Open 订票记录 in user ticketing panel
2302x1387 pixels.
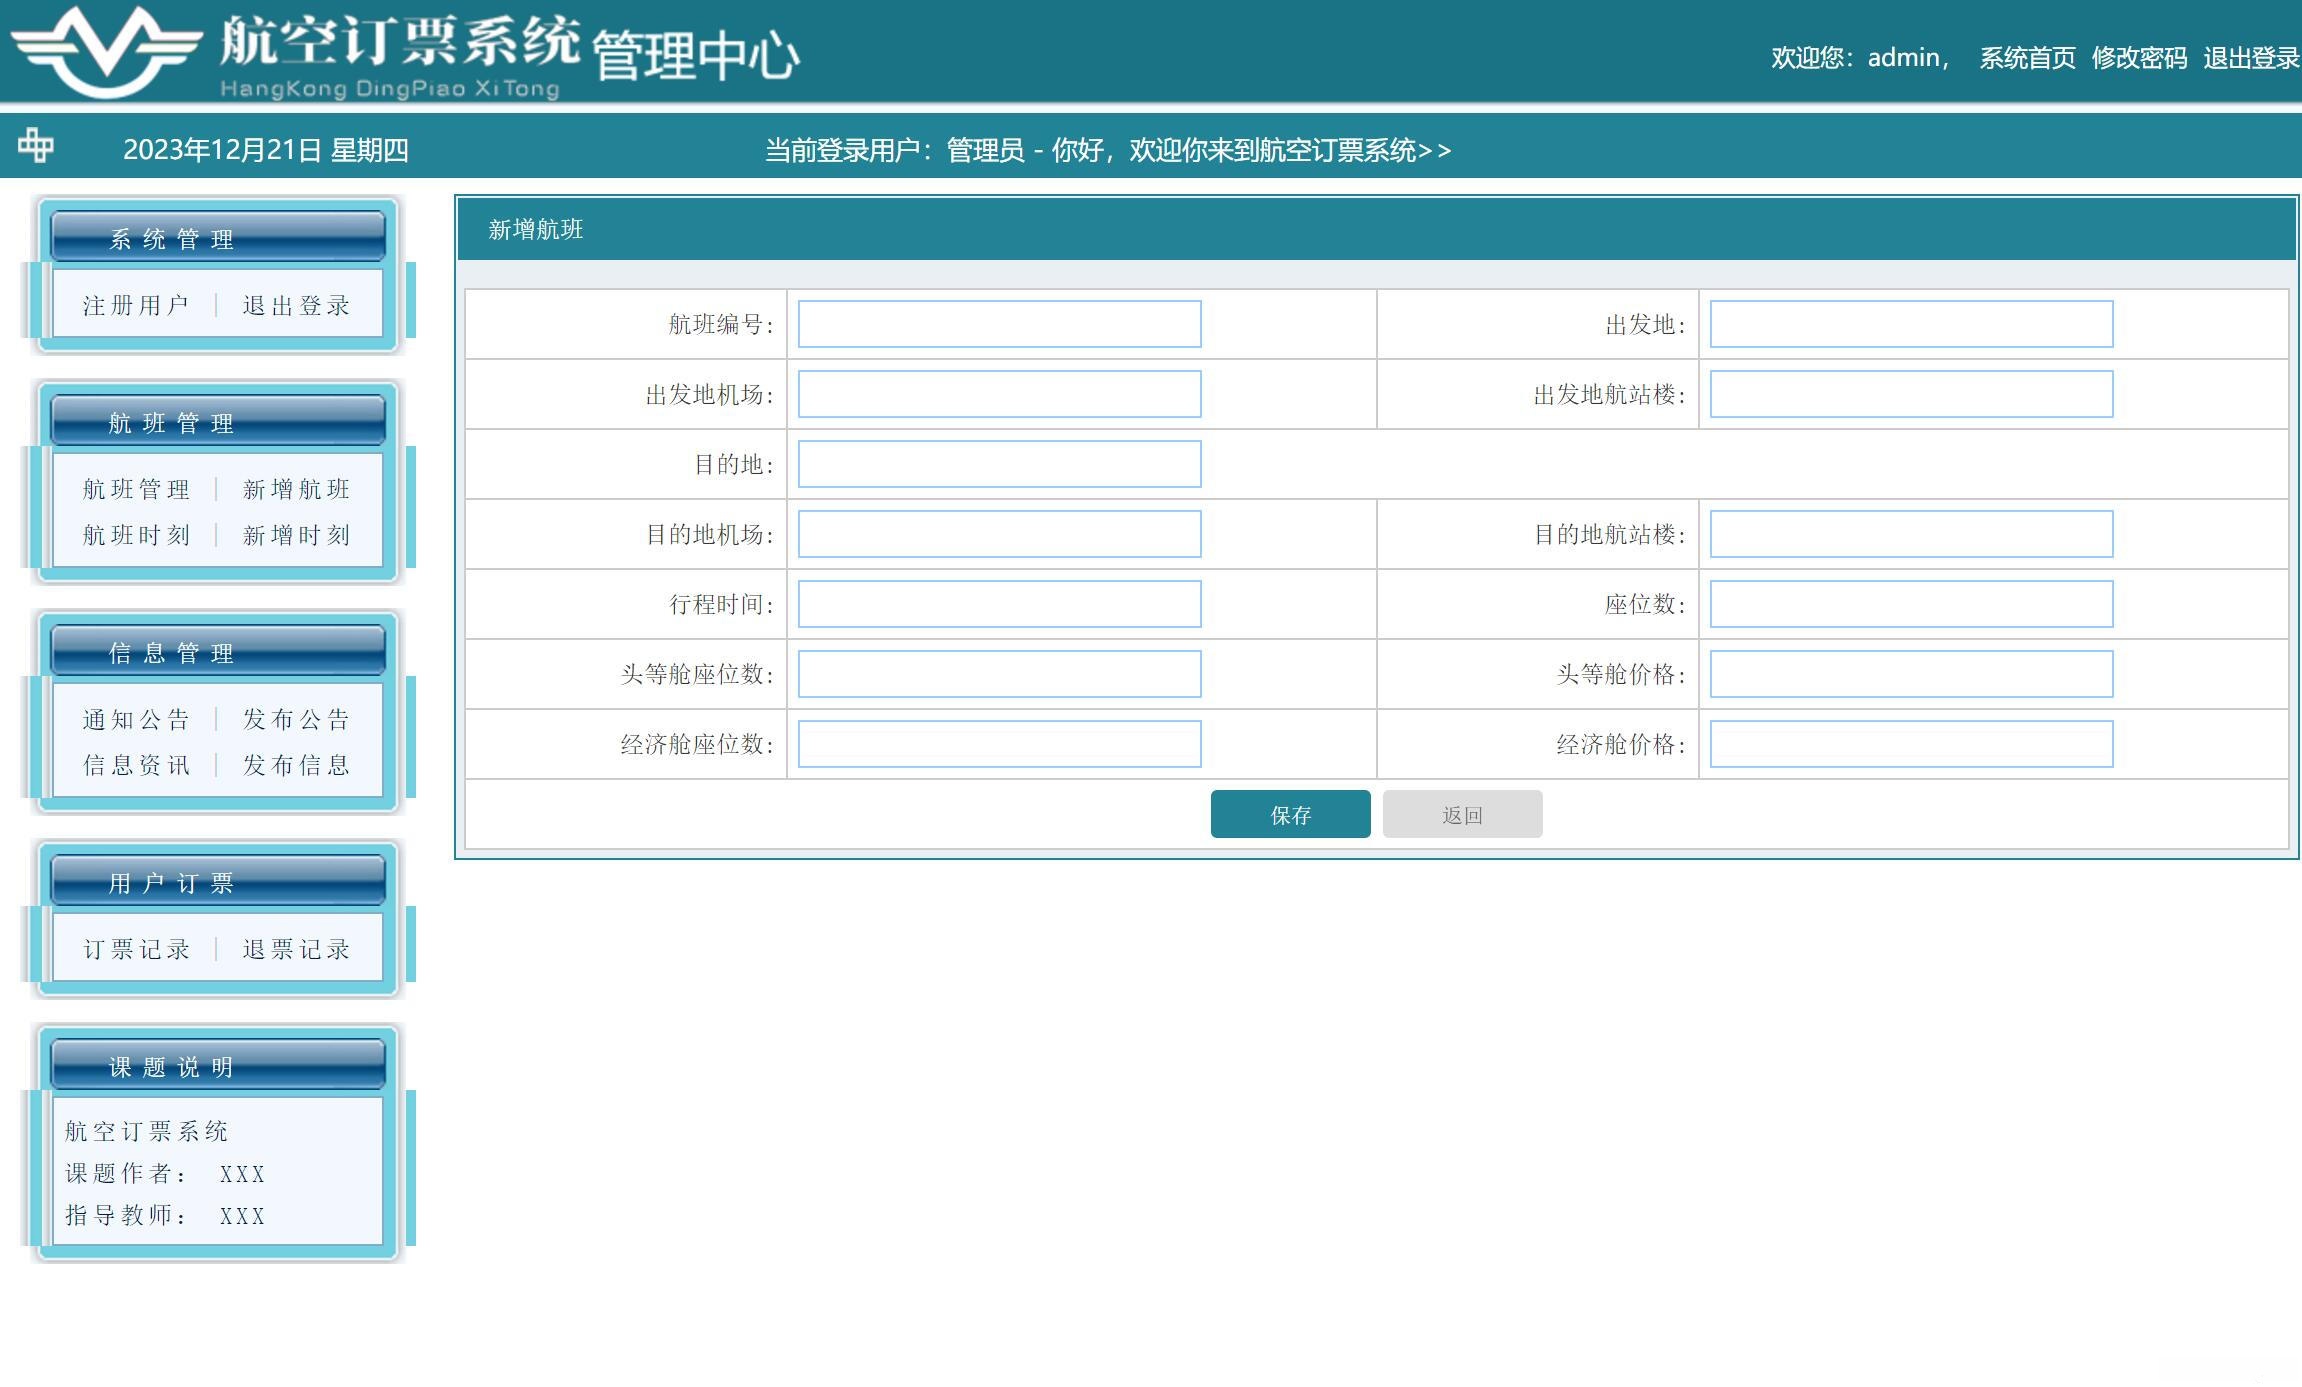(136, 949)
